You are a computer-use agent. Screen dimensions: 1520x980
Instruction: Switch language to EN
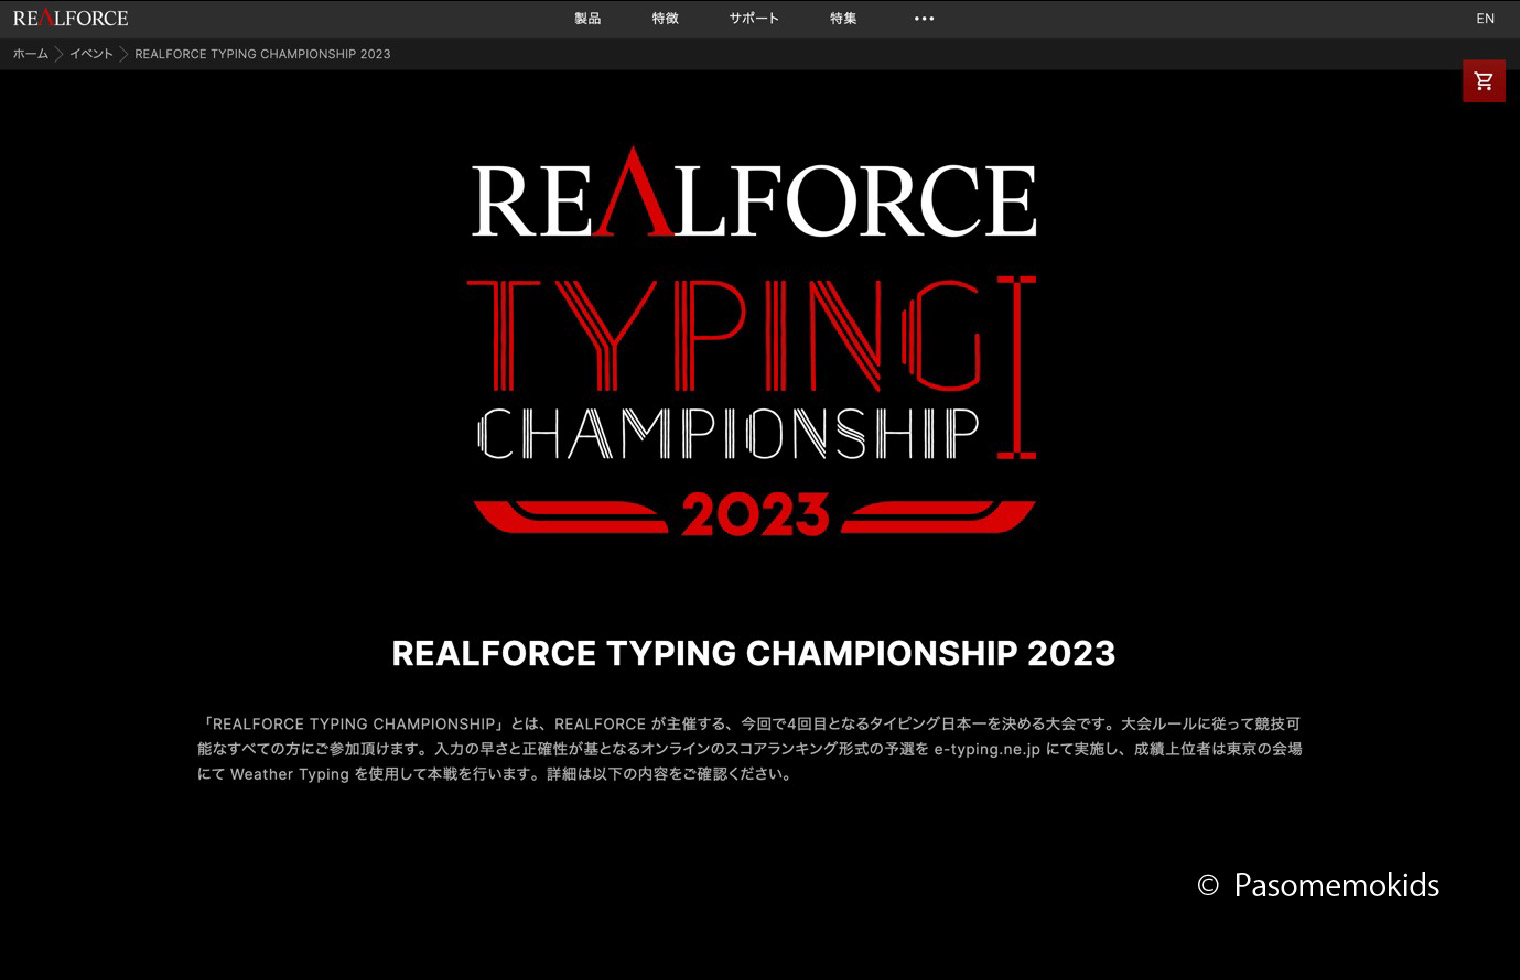tap(1485, 18)
